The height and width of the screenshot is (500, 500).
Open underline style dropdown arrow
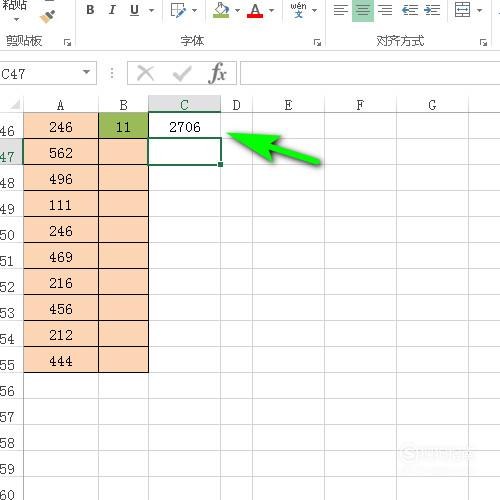(151, 10)
